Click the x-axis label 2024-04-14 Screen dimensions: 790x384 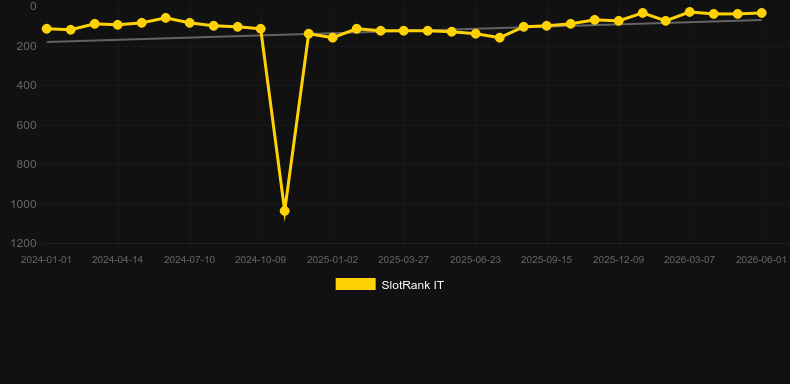[117, 260]
